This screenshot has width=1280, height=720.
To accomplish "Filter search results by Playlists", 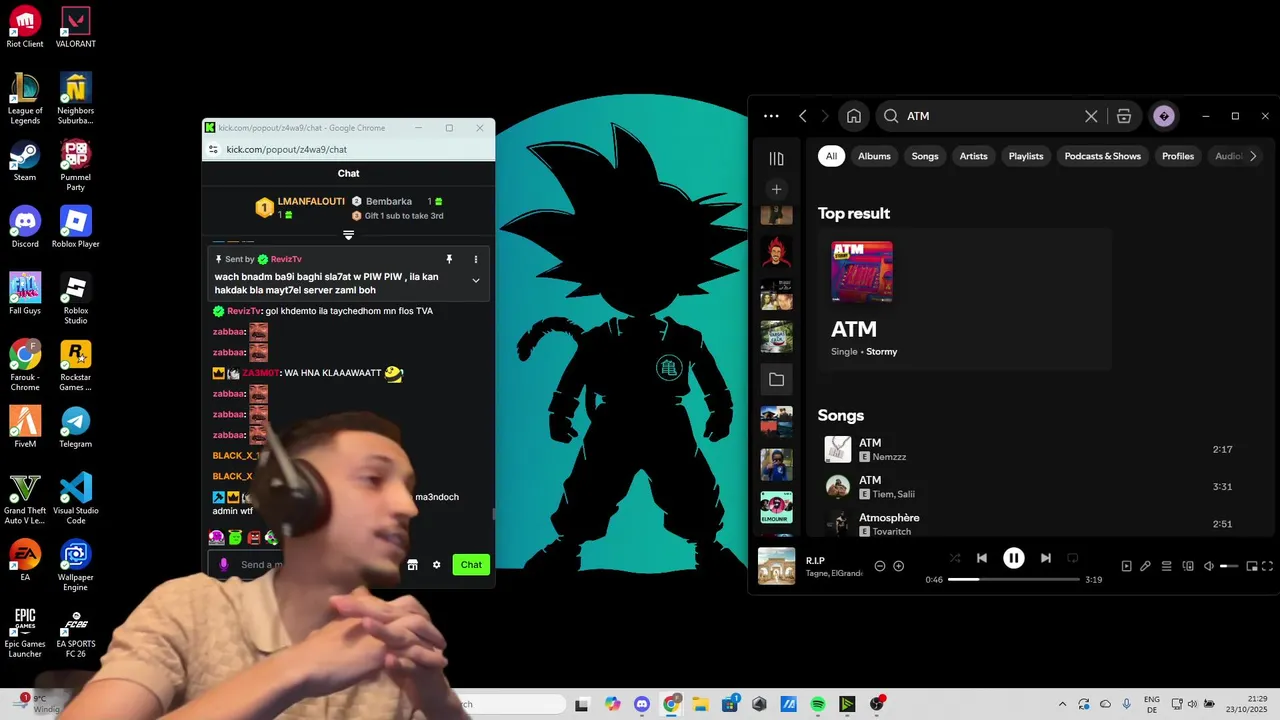I will click(1026, 156).
